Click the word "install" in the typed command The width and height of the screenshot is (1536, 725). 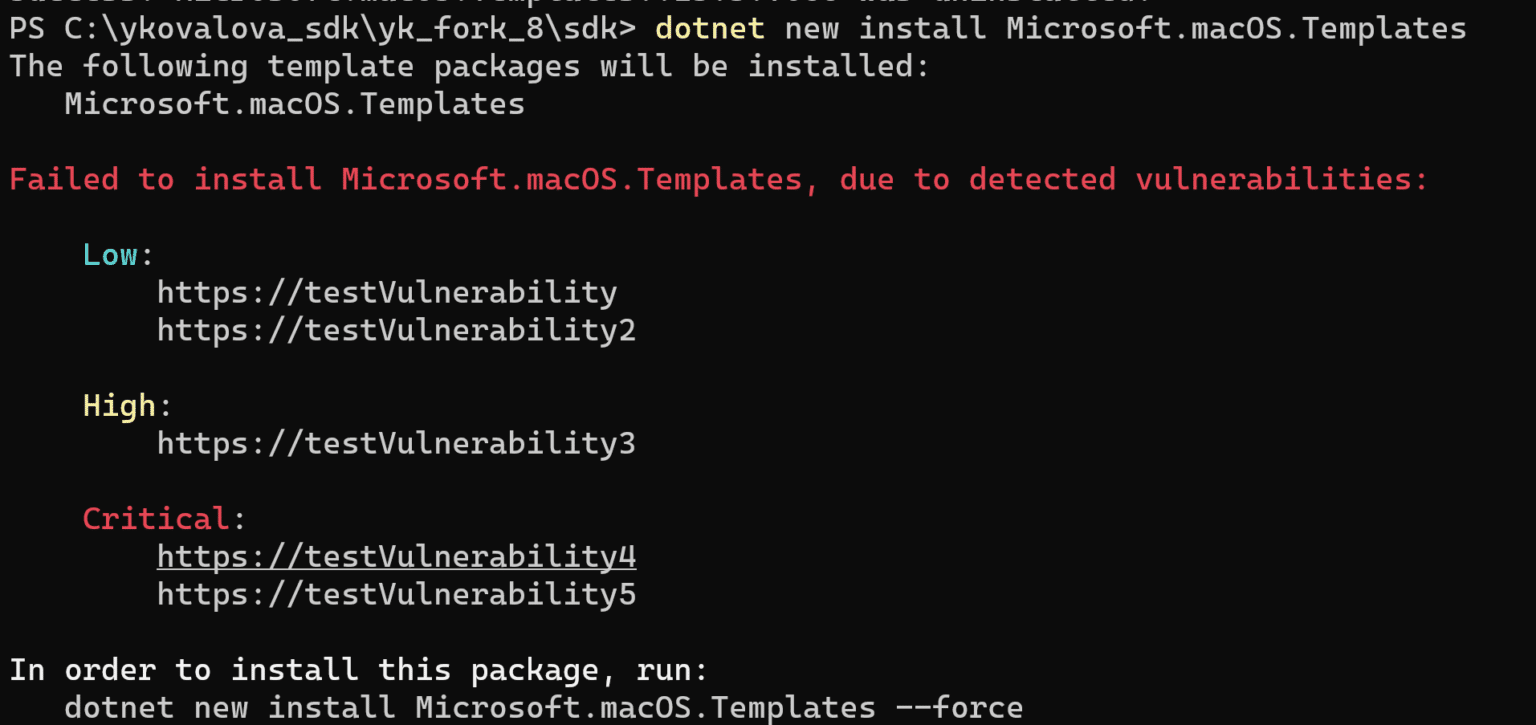click(922, 28)
